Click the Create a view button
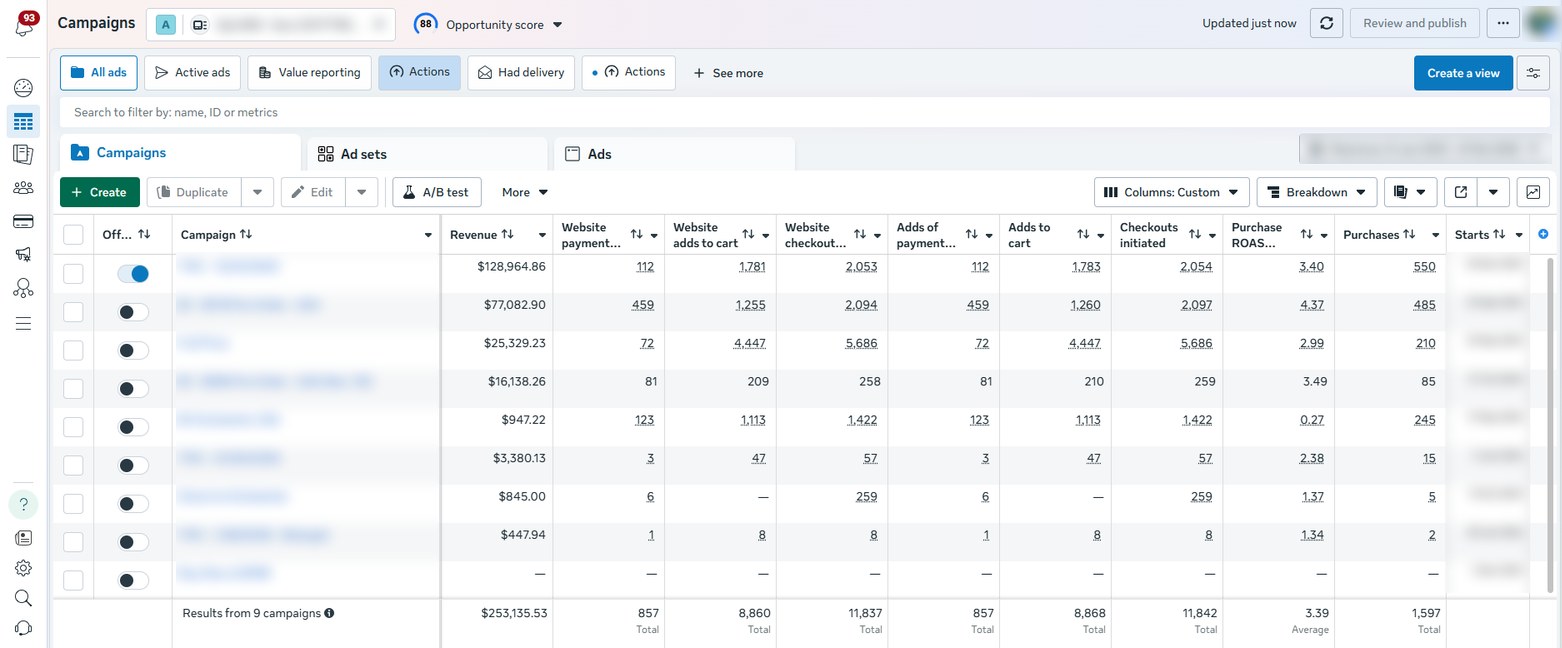The width and height of the screenshot is (1562, 648). tap(1463, 73)
